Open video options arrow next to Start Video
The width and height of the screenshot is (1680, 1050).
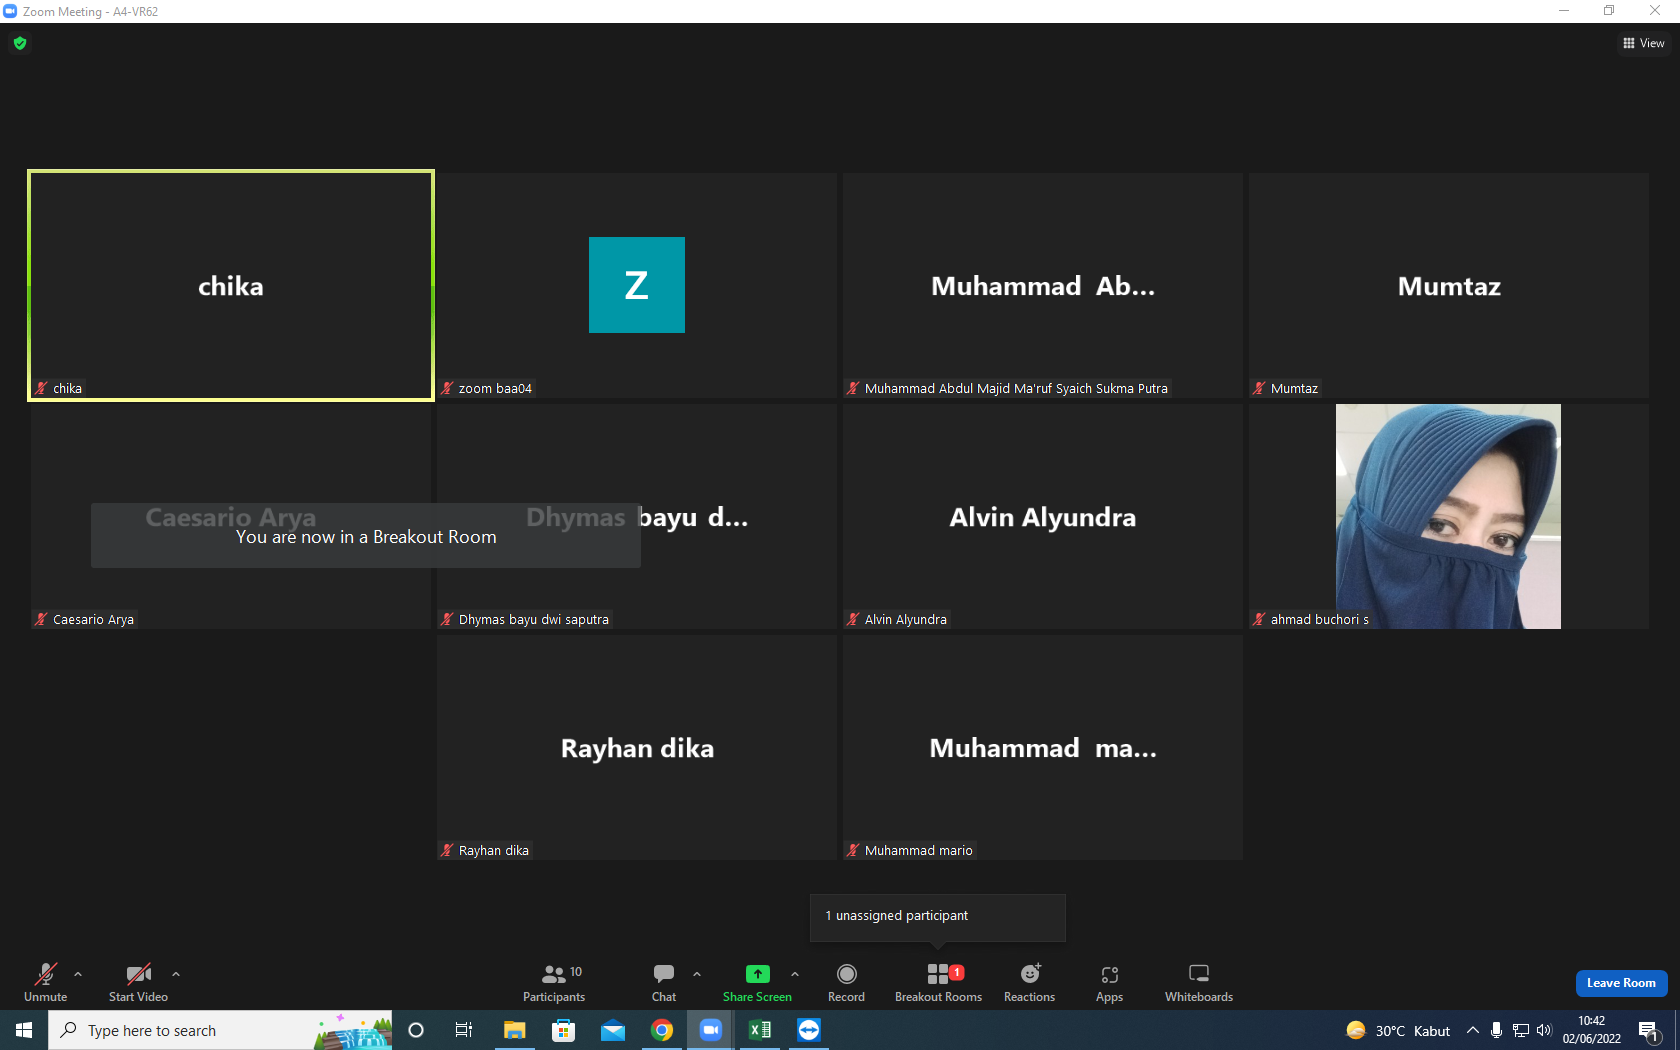click(176, 974)
